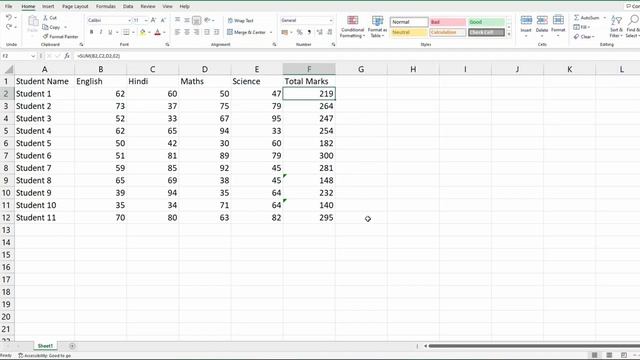
Task: Decrease font size with the smaller A
Action: coord(163,20)
